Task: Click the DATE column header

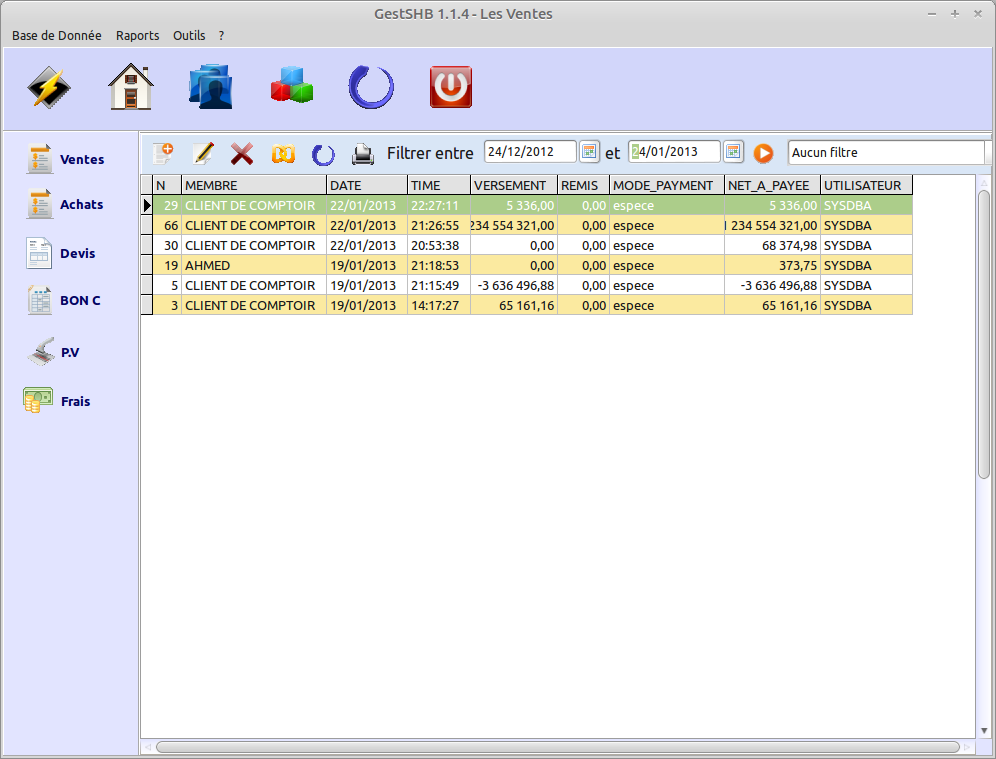Action: 367,185
